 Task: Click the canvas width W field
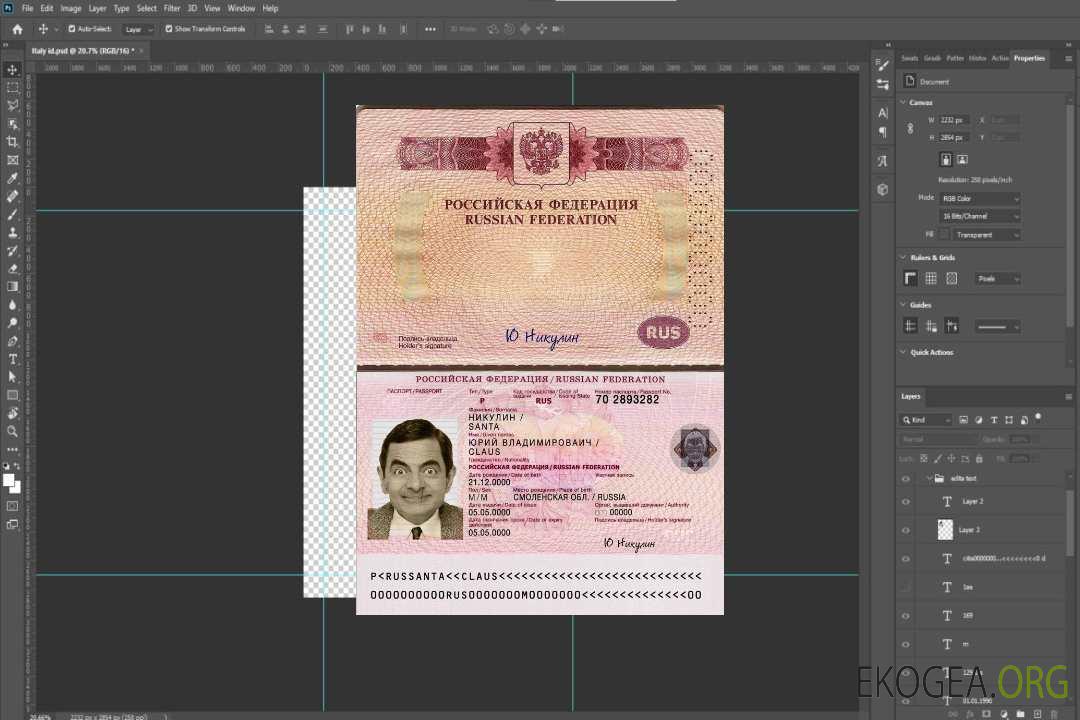coord(955,120)
